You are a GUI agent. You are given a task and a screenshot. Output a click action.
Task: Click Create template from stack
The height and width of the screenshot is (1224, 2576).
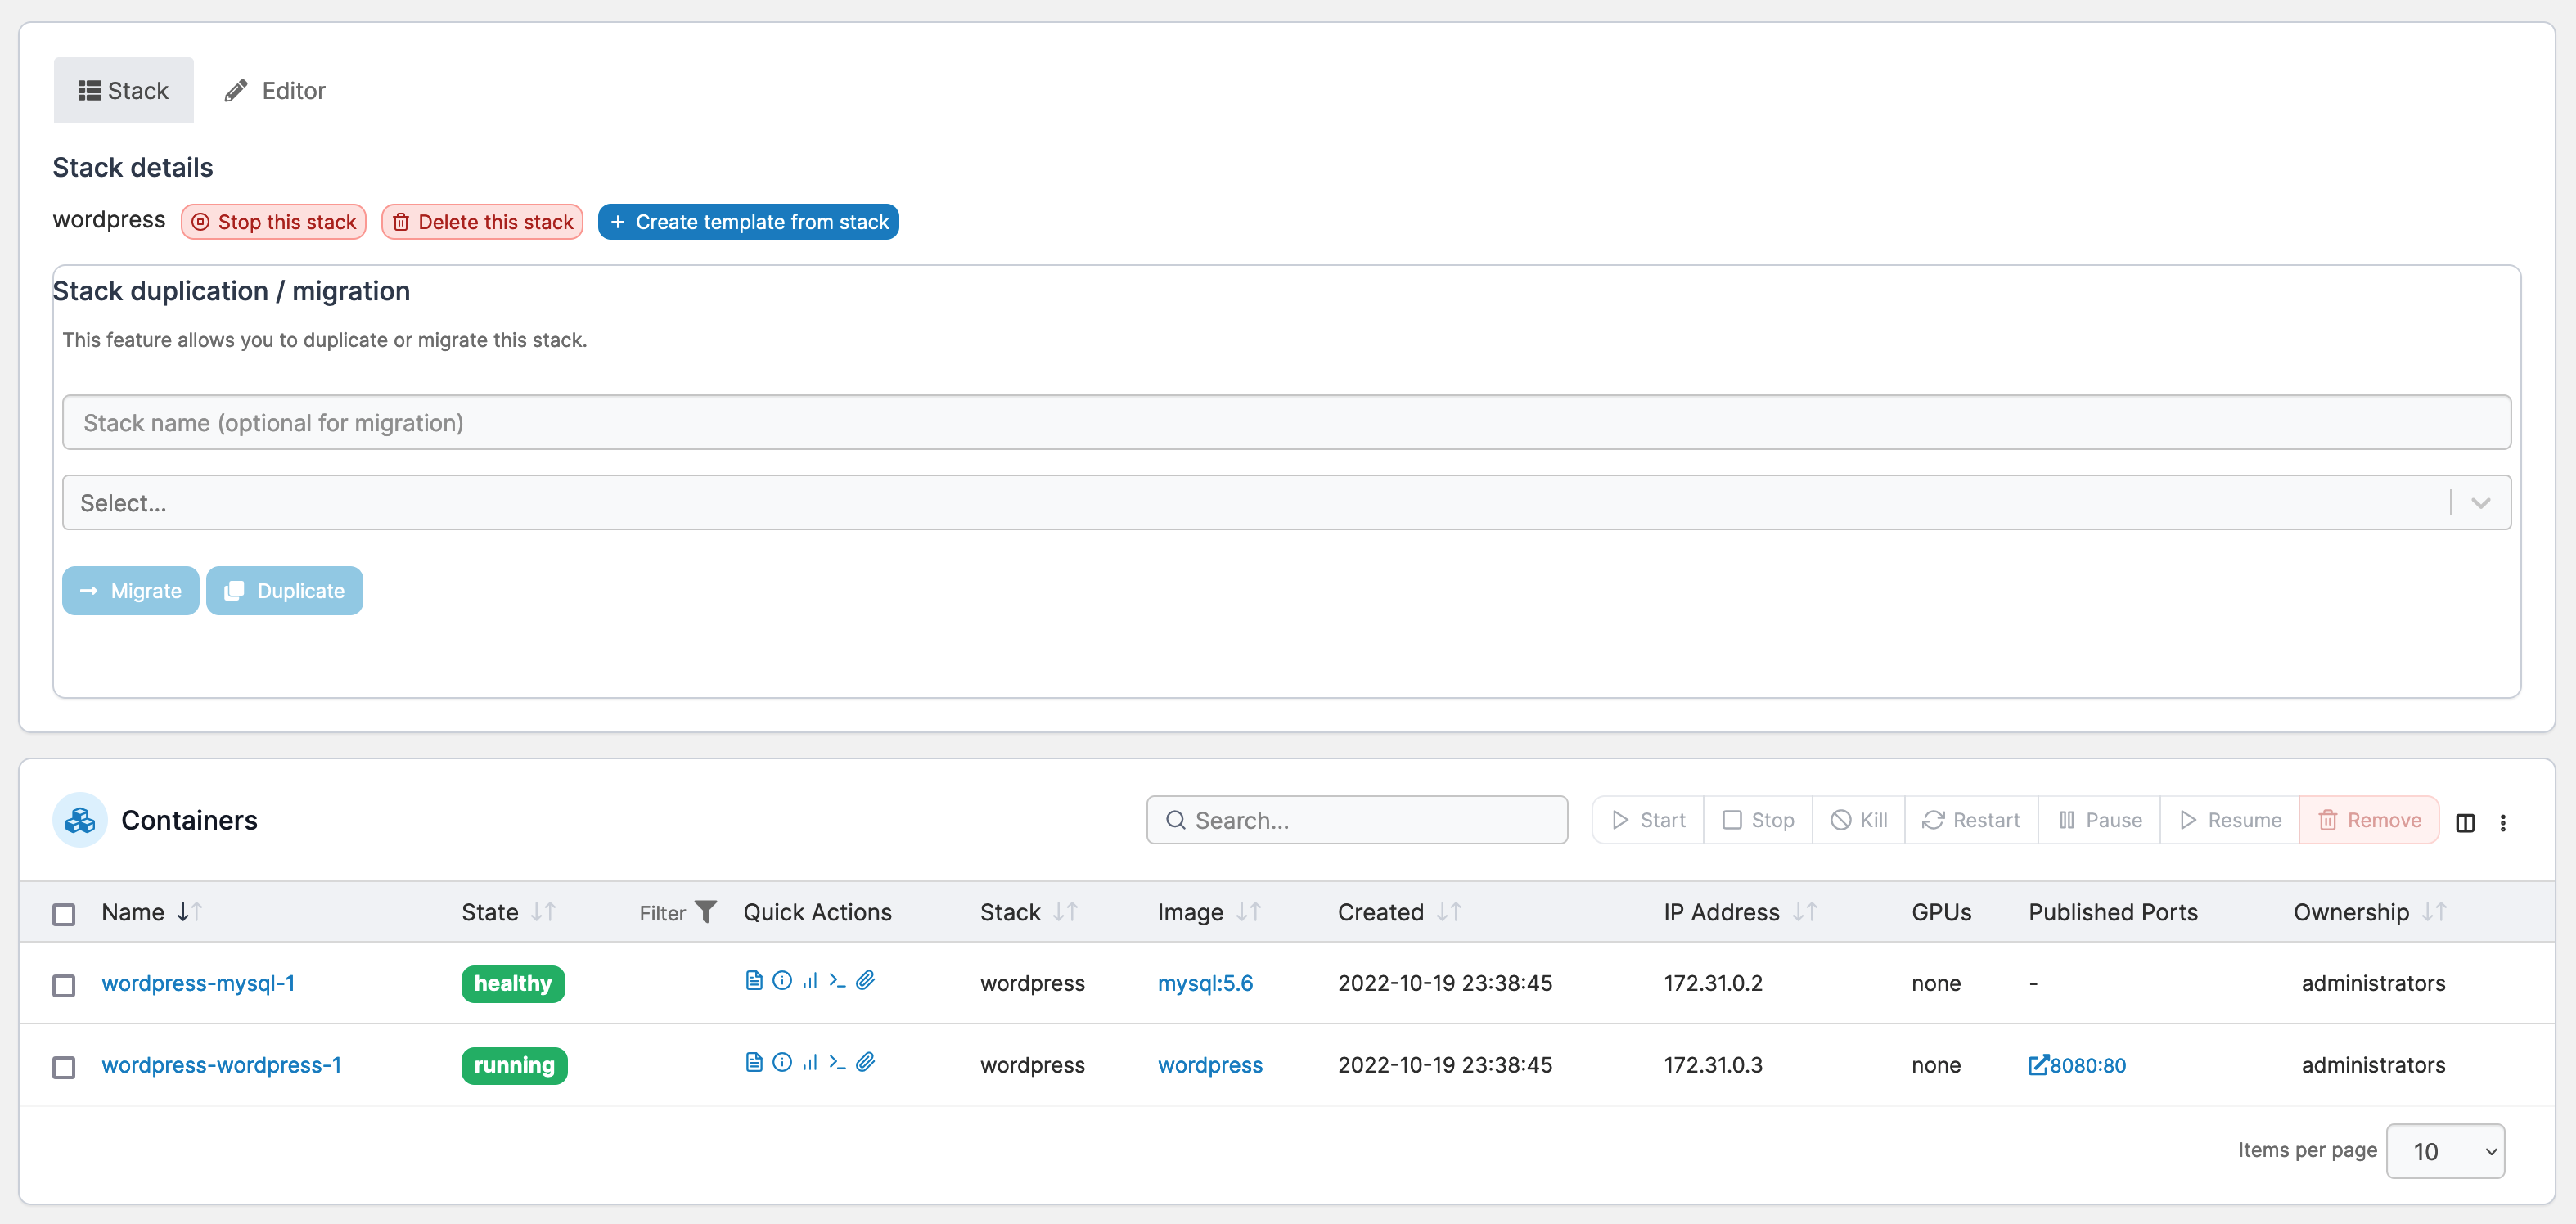point(748,222)
